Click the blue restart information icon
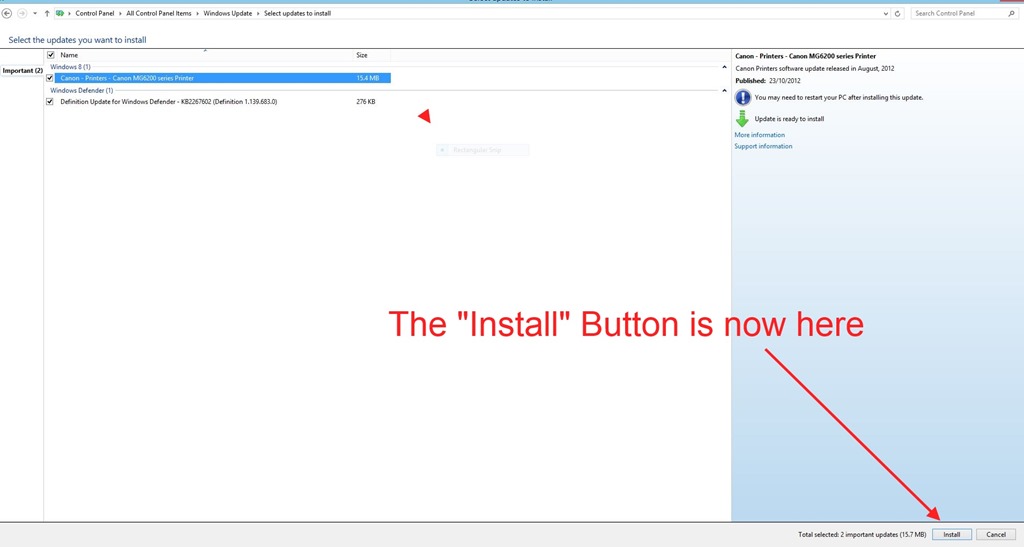 click(743, 98)
